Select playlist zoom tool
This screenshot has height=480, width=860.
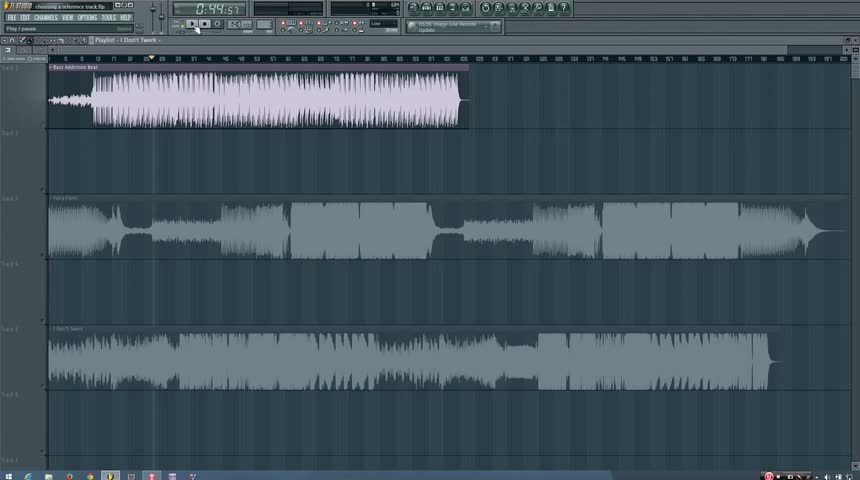(76, 40)
